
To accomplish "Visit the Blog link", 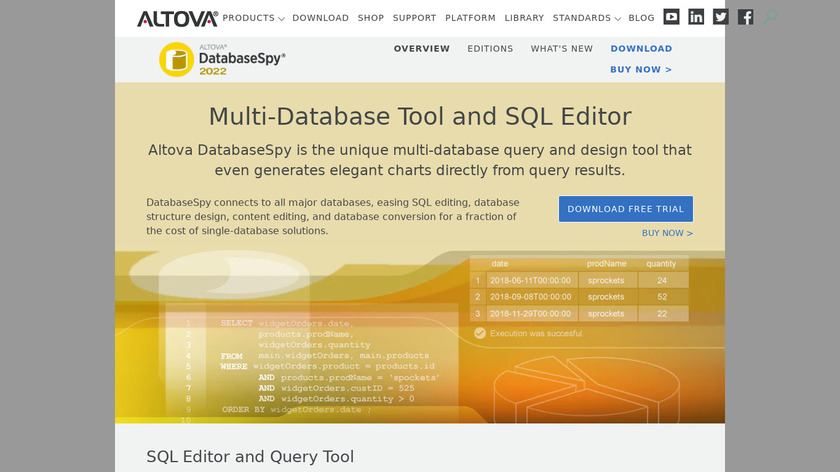I will [x=641, y=18].
